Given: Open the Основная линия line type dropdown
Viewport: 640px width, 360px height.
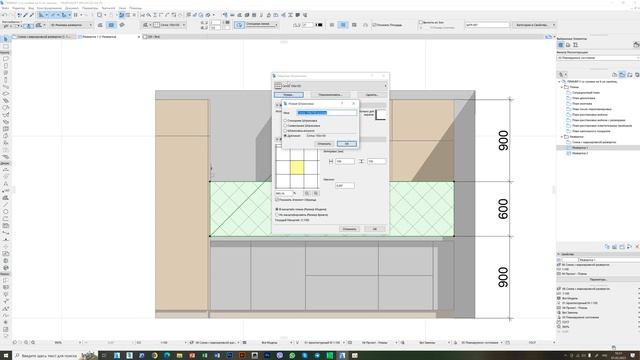Looking at the screenshot, I should 262,25.
